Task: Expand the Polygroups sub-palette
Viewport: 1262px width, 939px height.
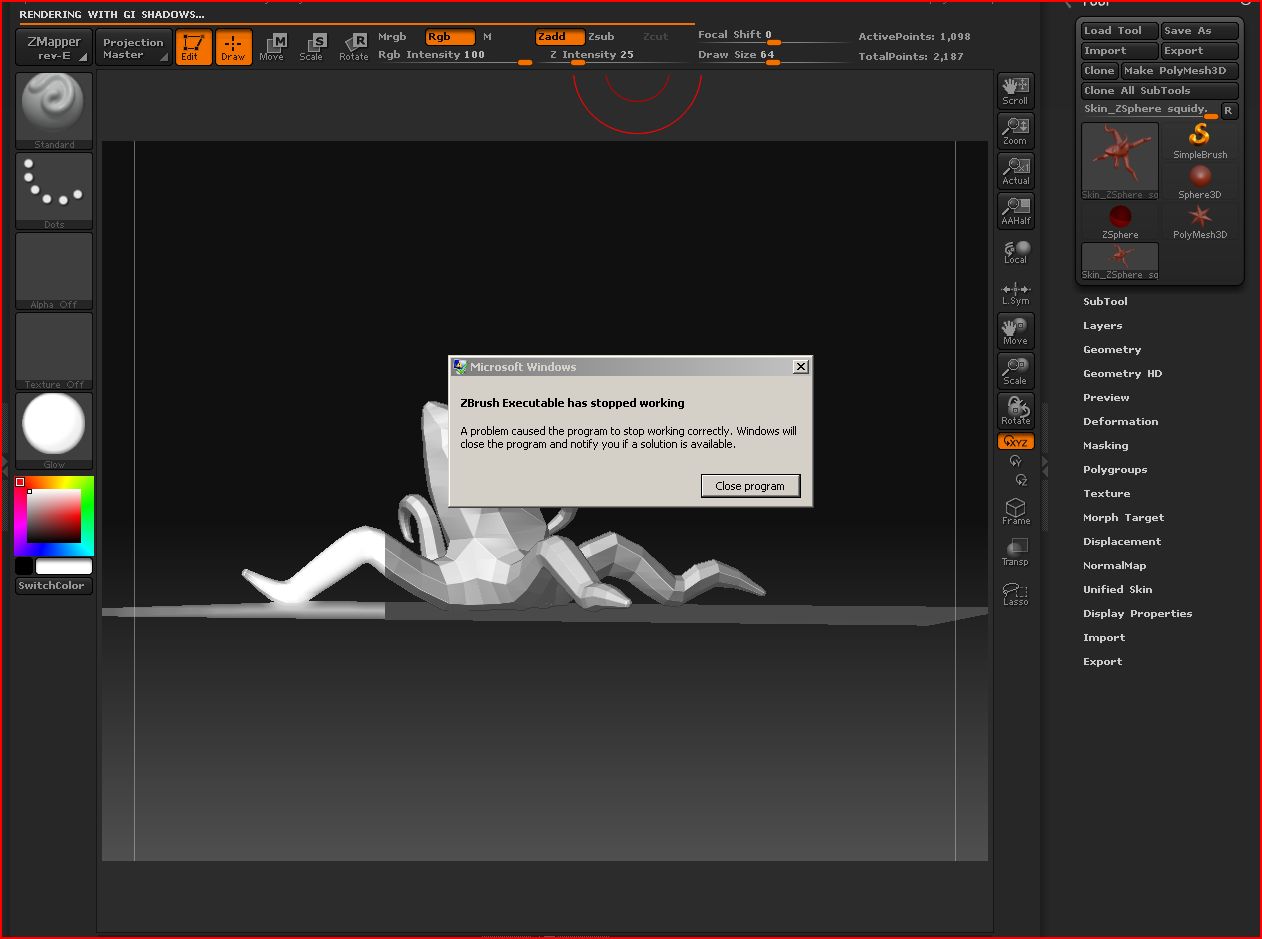Action: pos(1115,469)
